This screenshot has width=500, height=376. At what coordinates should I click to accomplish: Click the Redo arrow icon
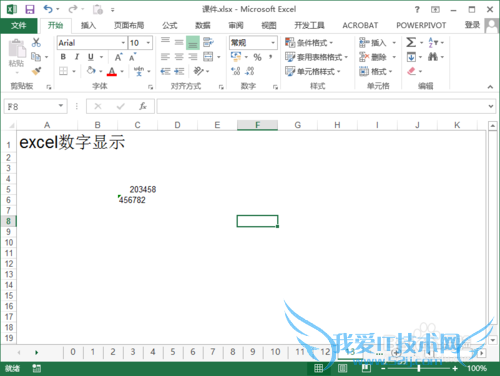click(x=73, y=9)
